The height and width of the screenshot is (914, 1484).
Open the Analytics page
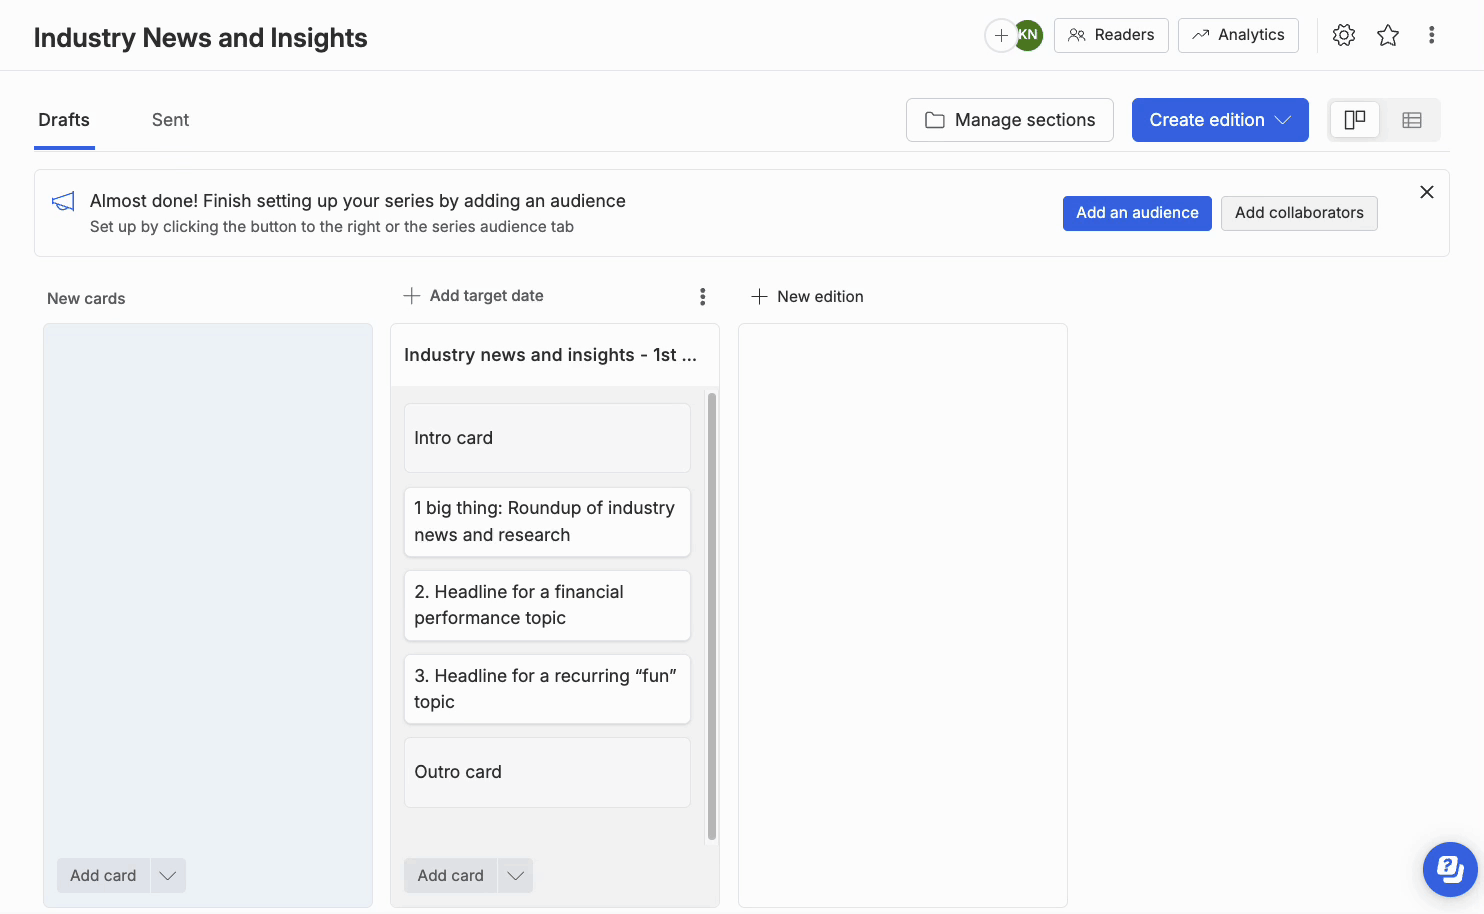1238,35
